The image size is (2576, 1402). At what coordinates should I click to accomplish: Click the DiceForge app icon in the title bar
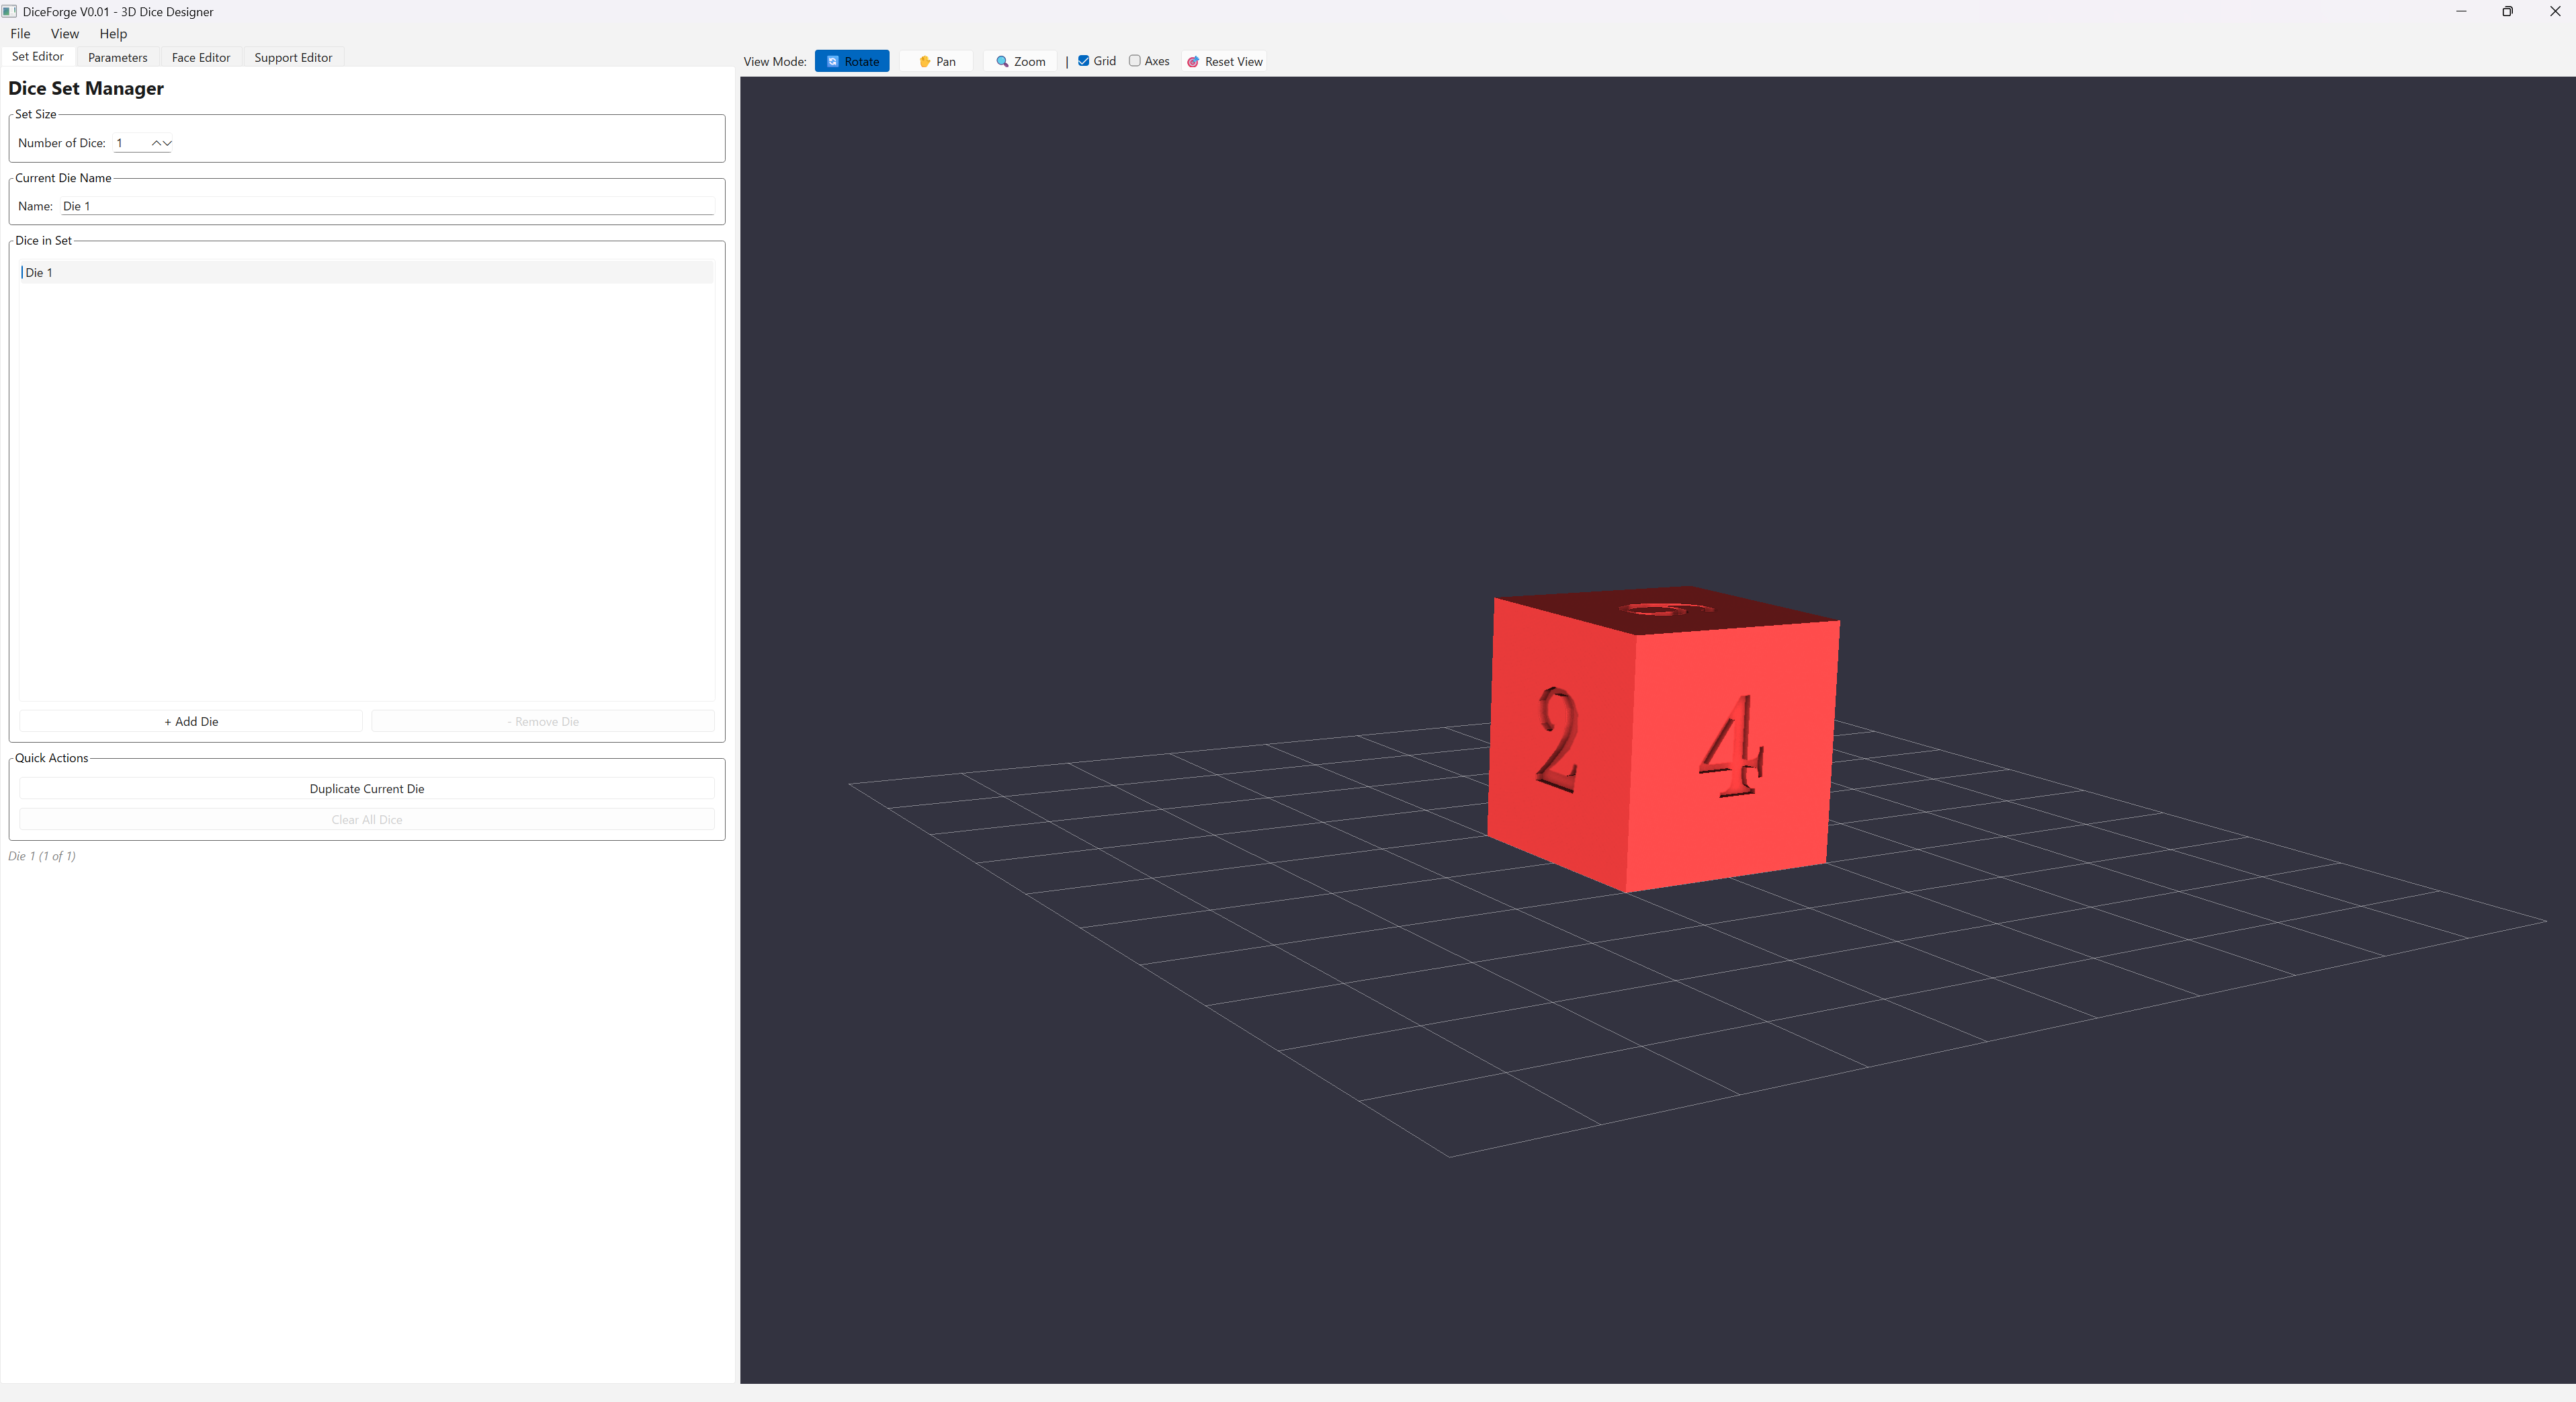point(9,11)
